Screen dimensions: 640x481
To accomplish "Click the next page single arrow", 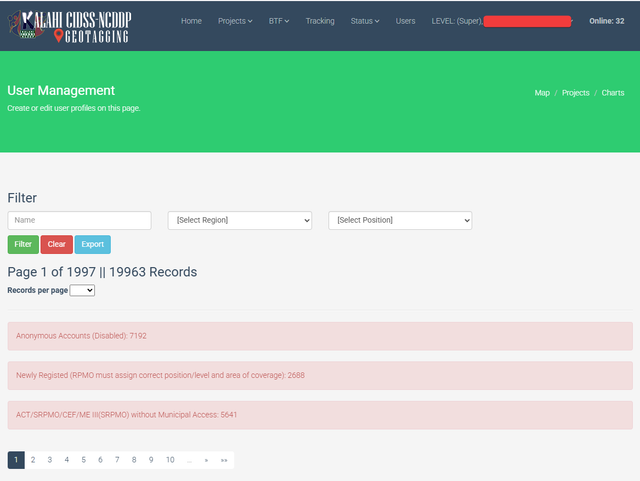I will pyautogui.click(x=207, y=460).
